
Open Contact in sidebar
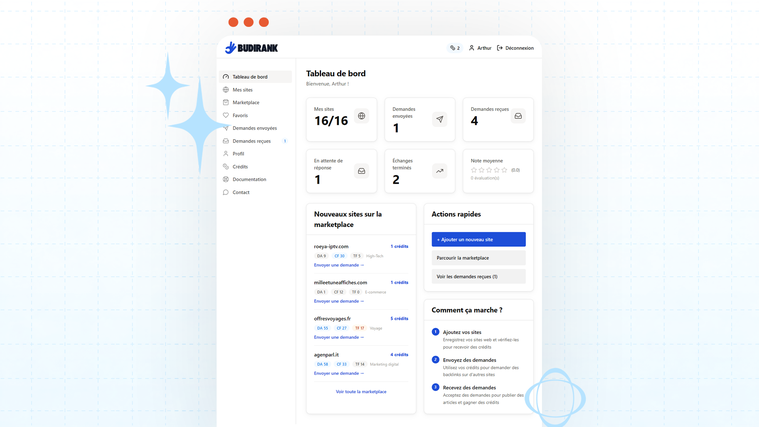coord(255,192)
